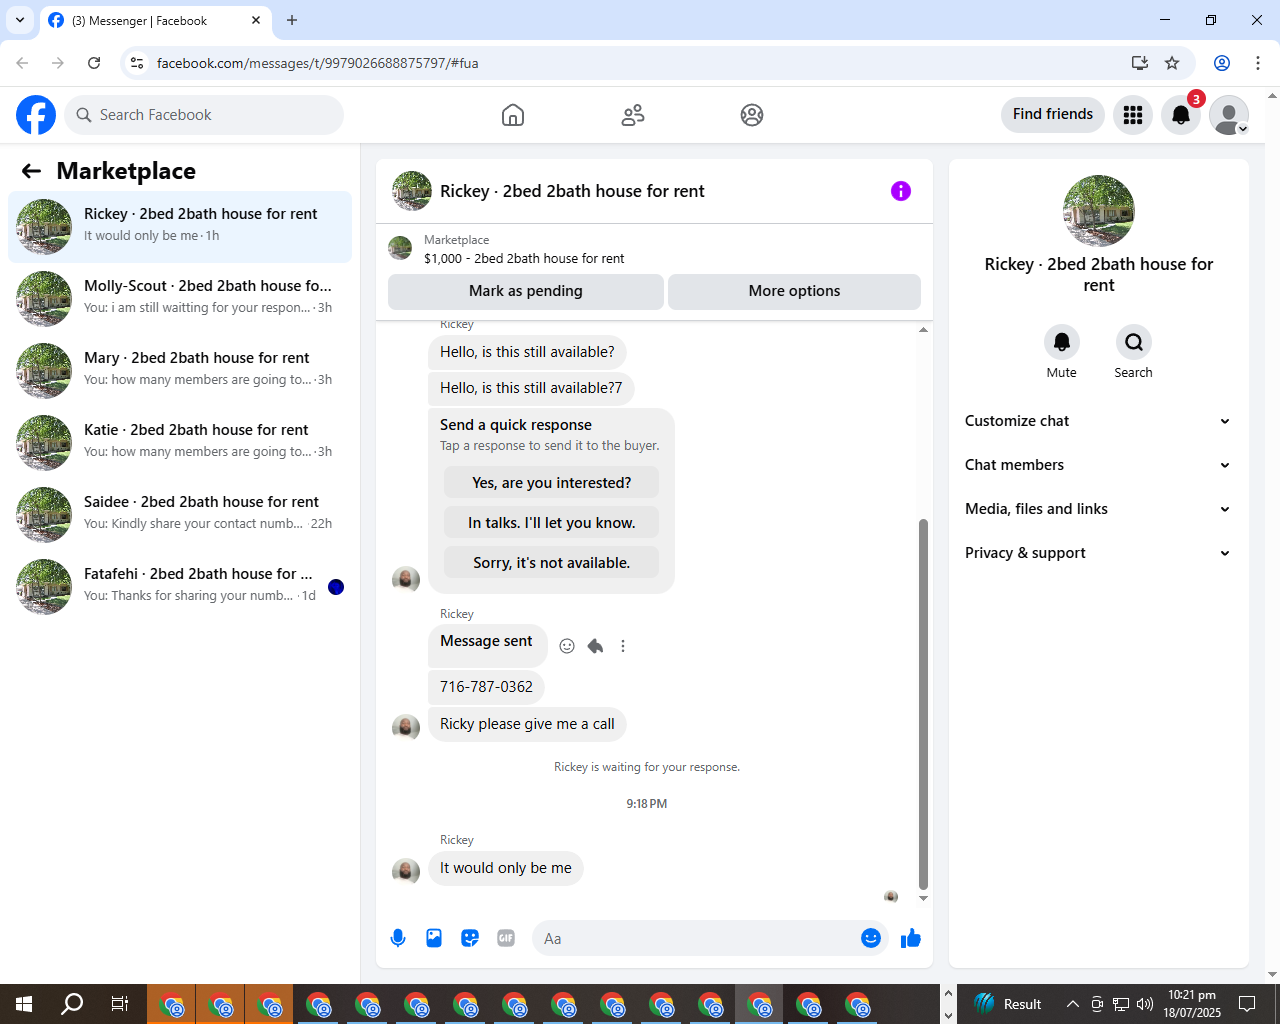Reply to 'Message sent' message
This screenshot has height=1024, width=1280.
tap(595, 646)
